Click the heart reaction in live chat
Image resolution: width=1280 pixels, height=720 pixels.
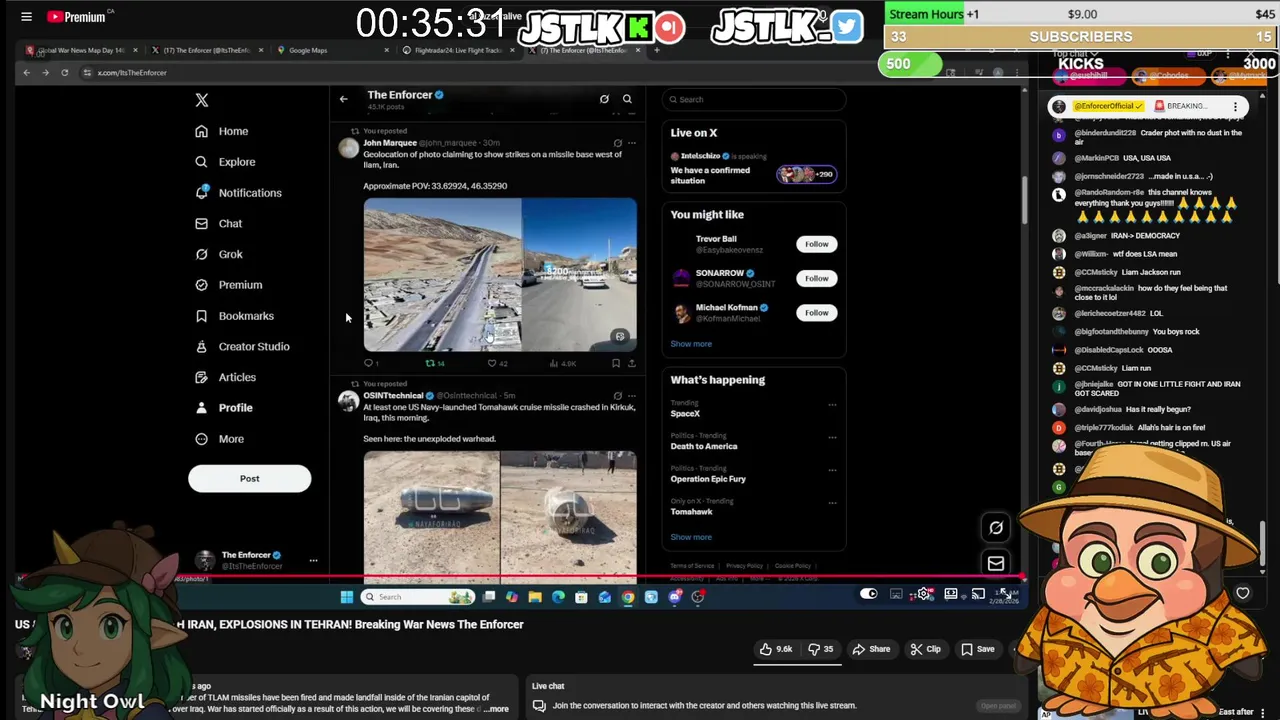coord(1243,593)
